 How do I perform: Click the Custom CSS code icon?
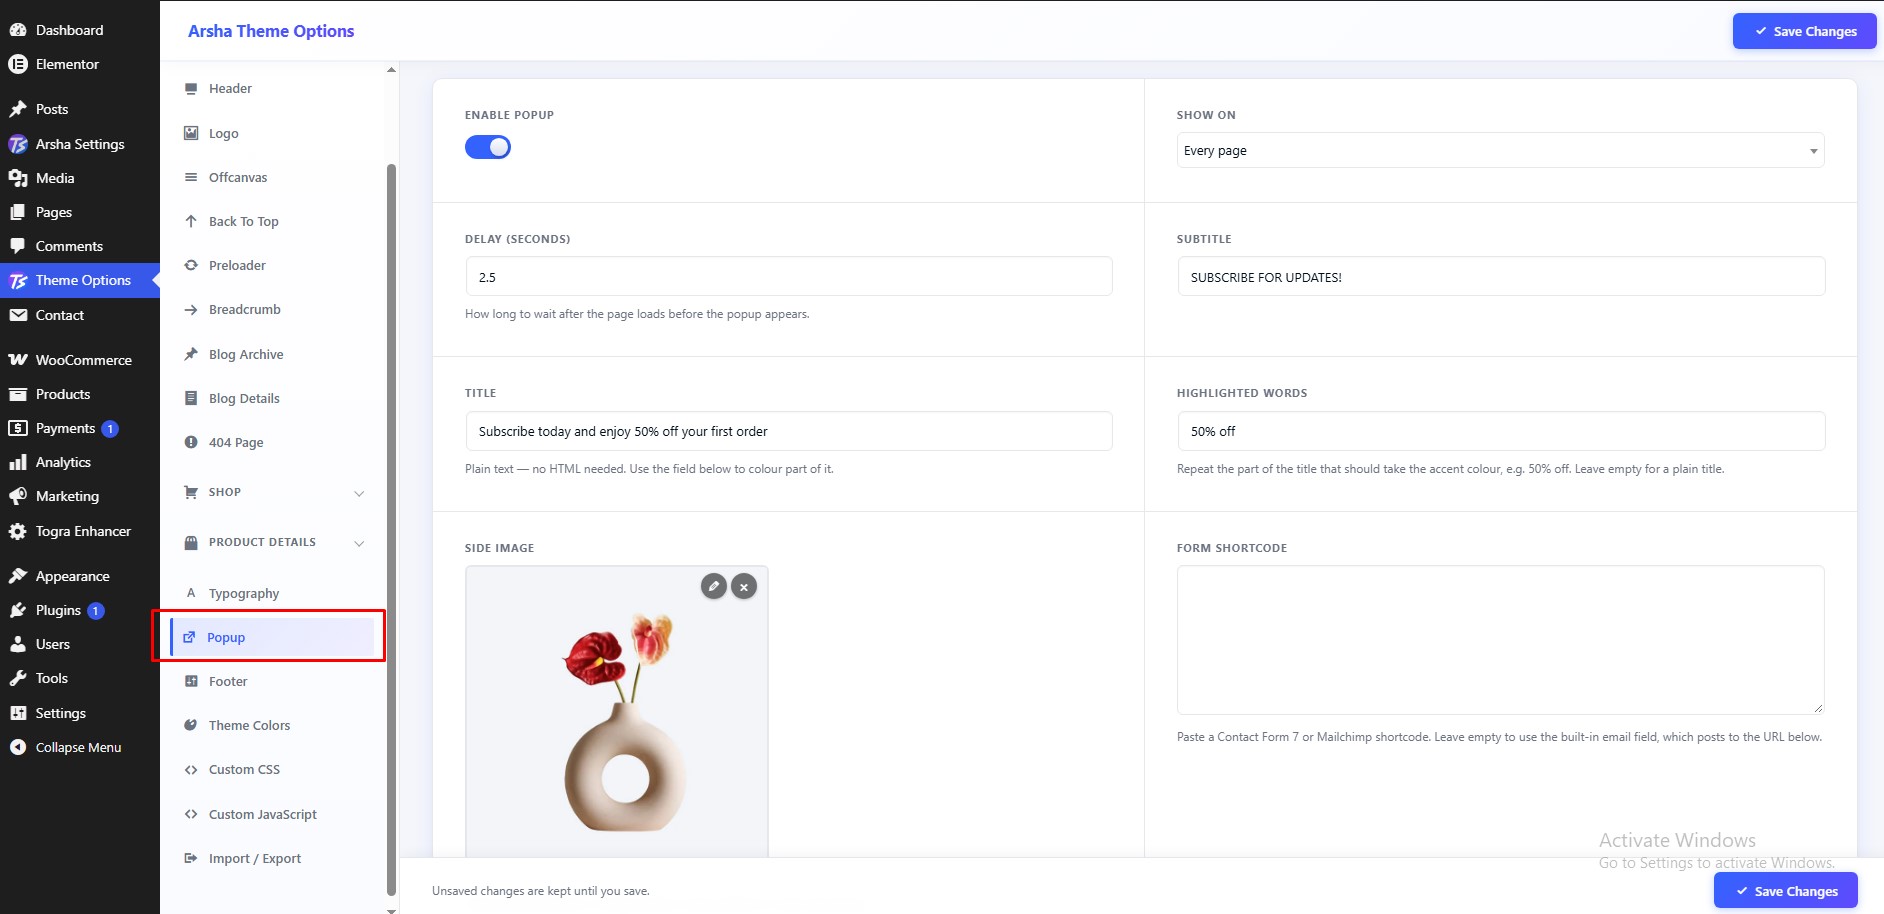191,770
